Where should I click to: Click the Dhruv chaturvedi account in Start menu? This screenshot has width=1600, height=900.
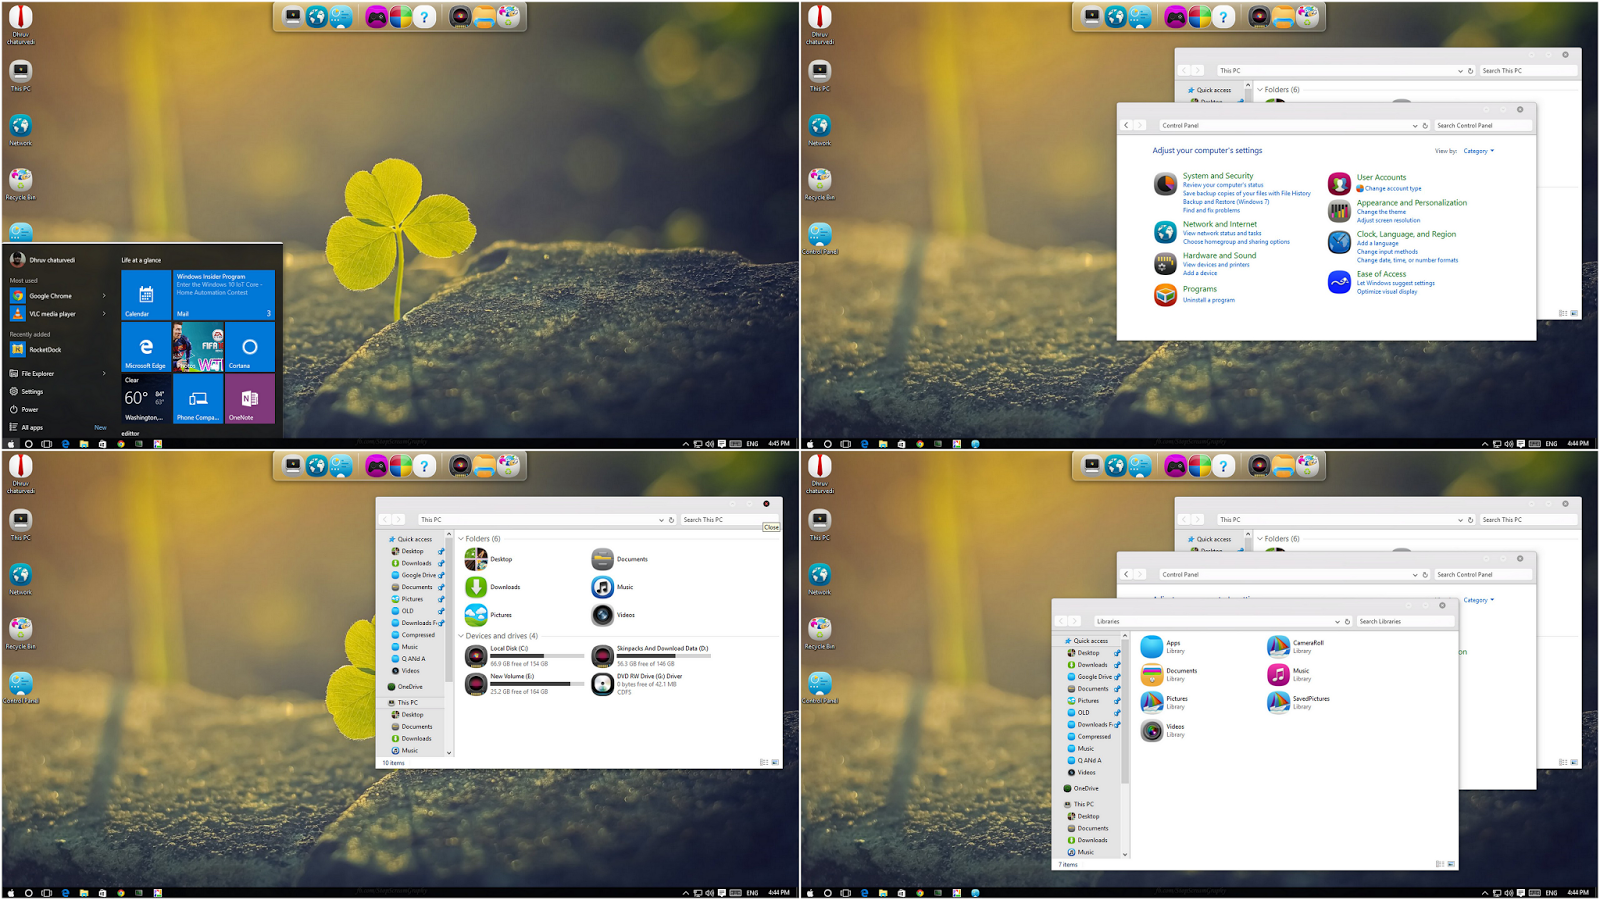point(52,260)
